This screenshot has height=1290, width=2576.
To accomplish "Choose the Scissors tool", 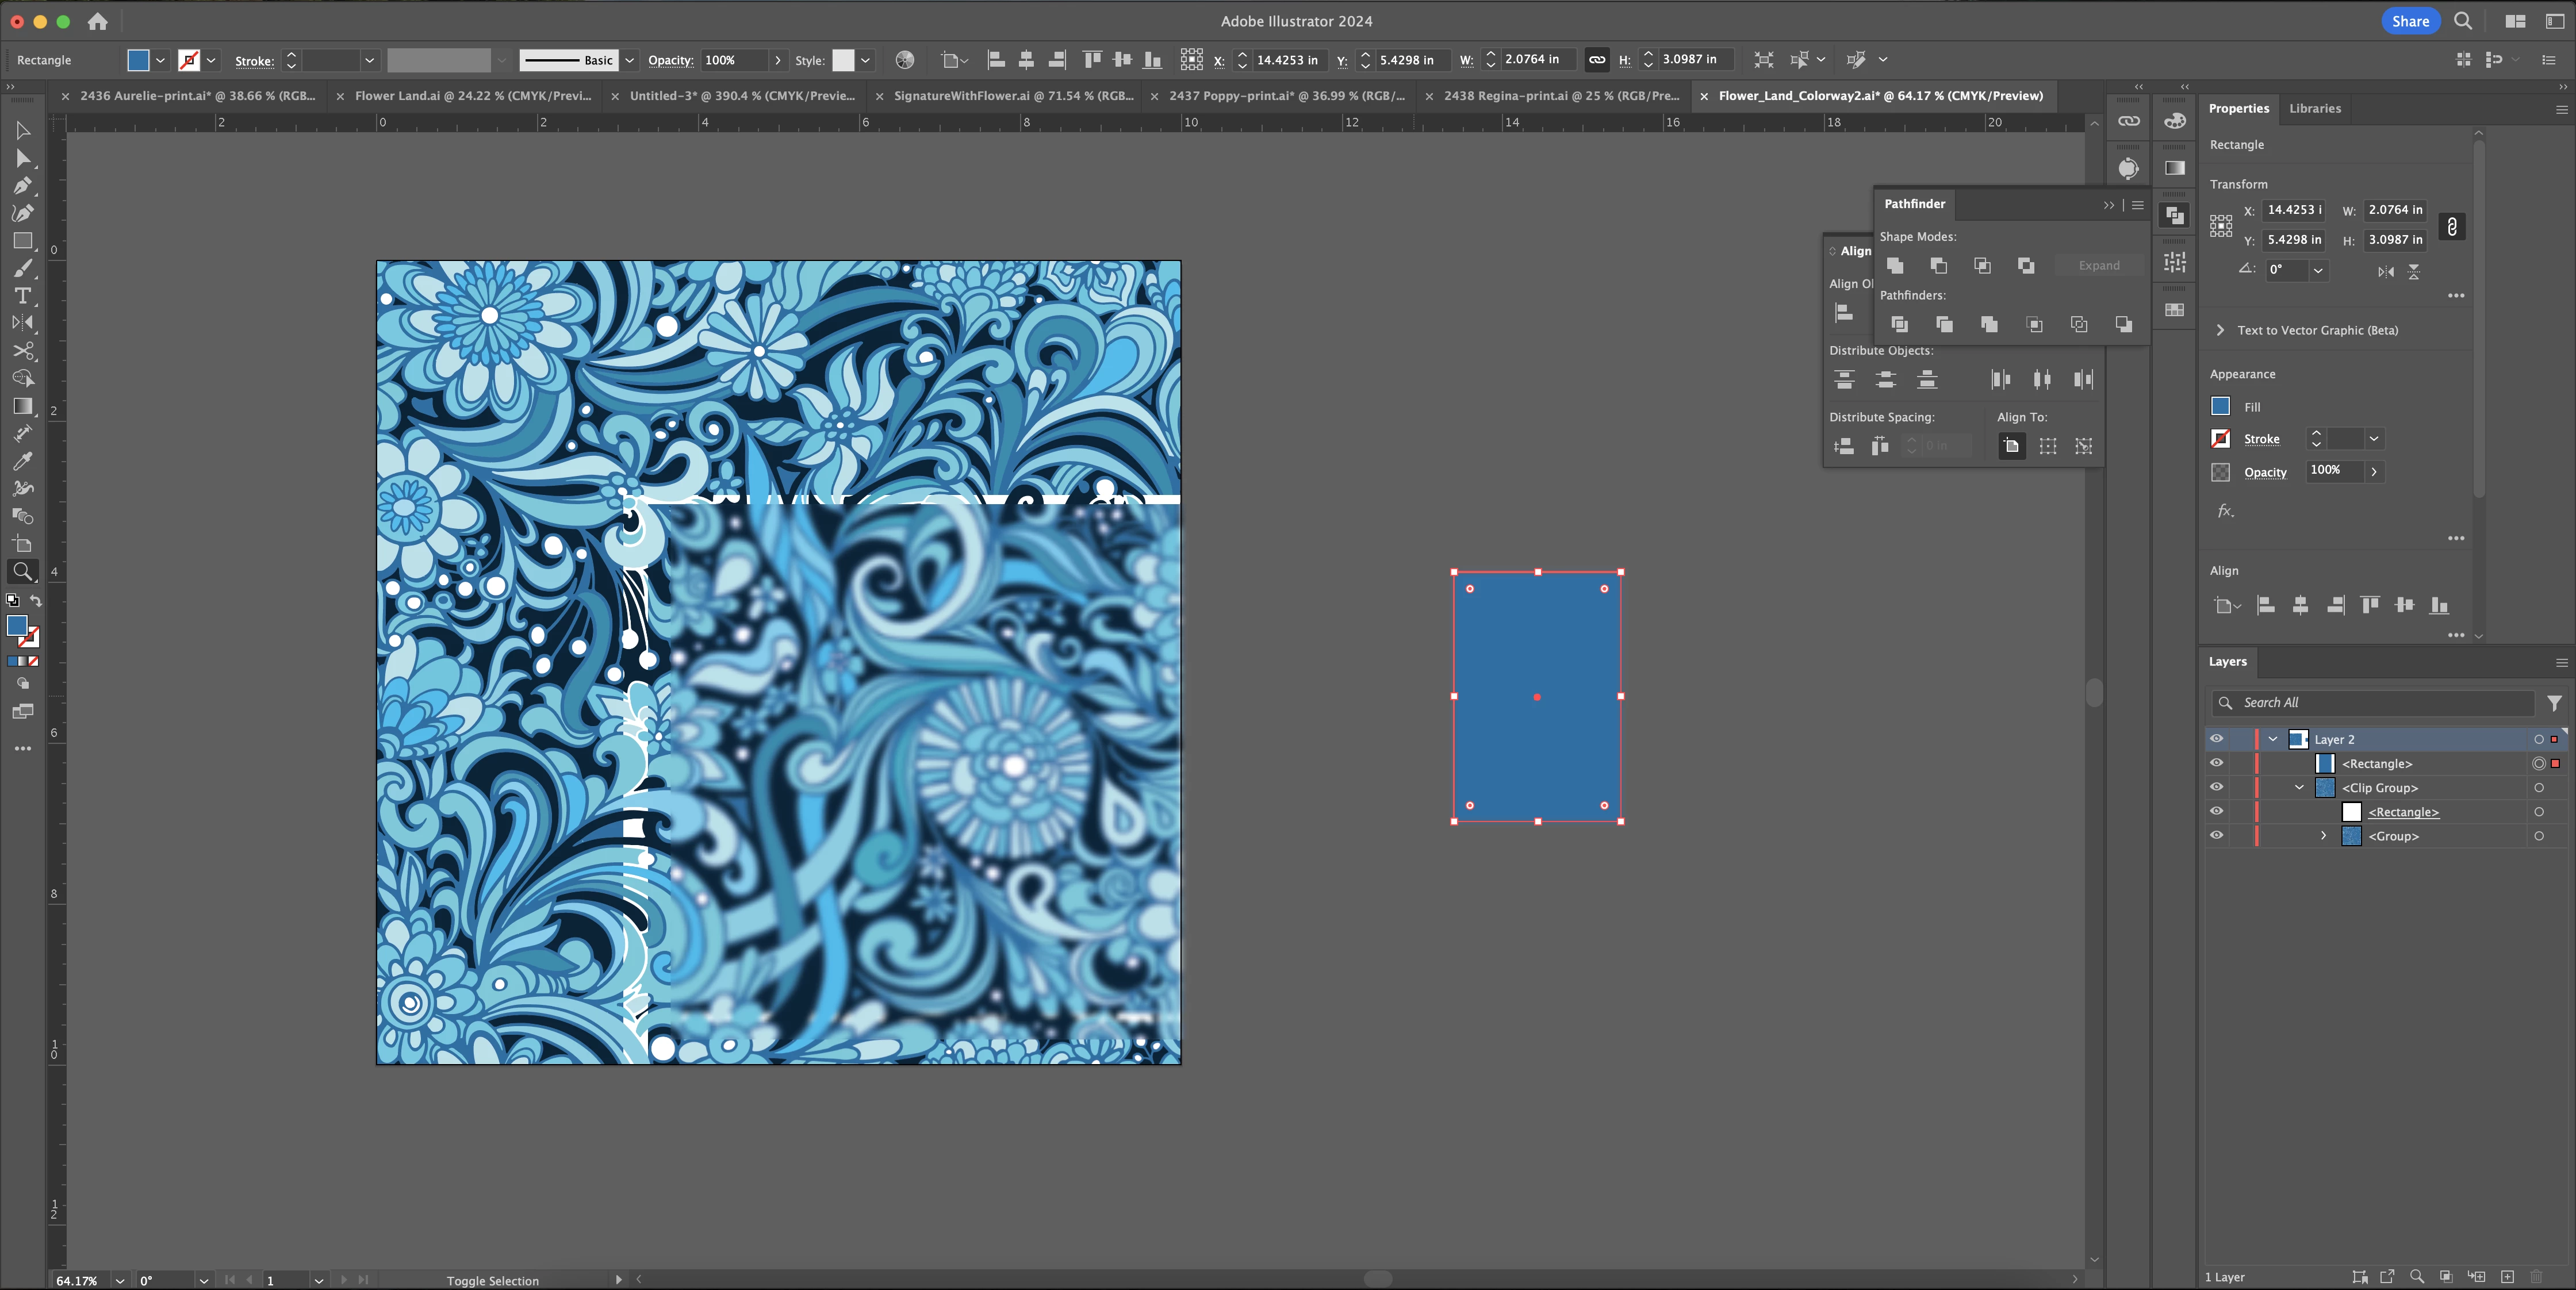I will pyautogui.click(x=22, y=351).
